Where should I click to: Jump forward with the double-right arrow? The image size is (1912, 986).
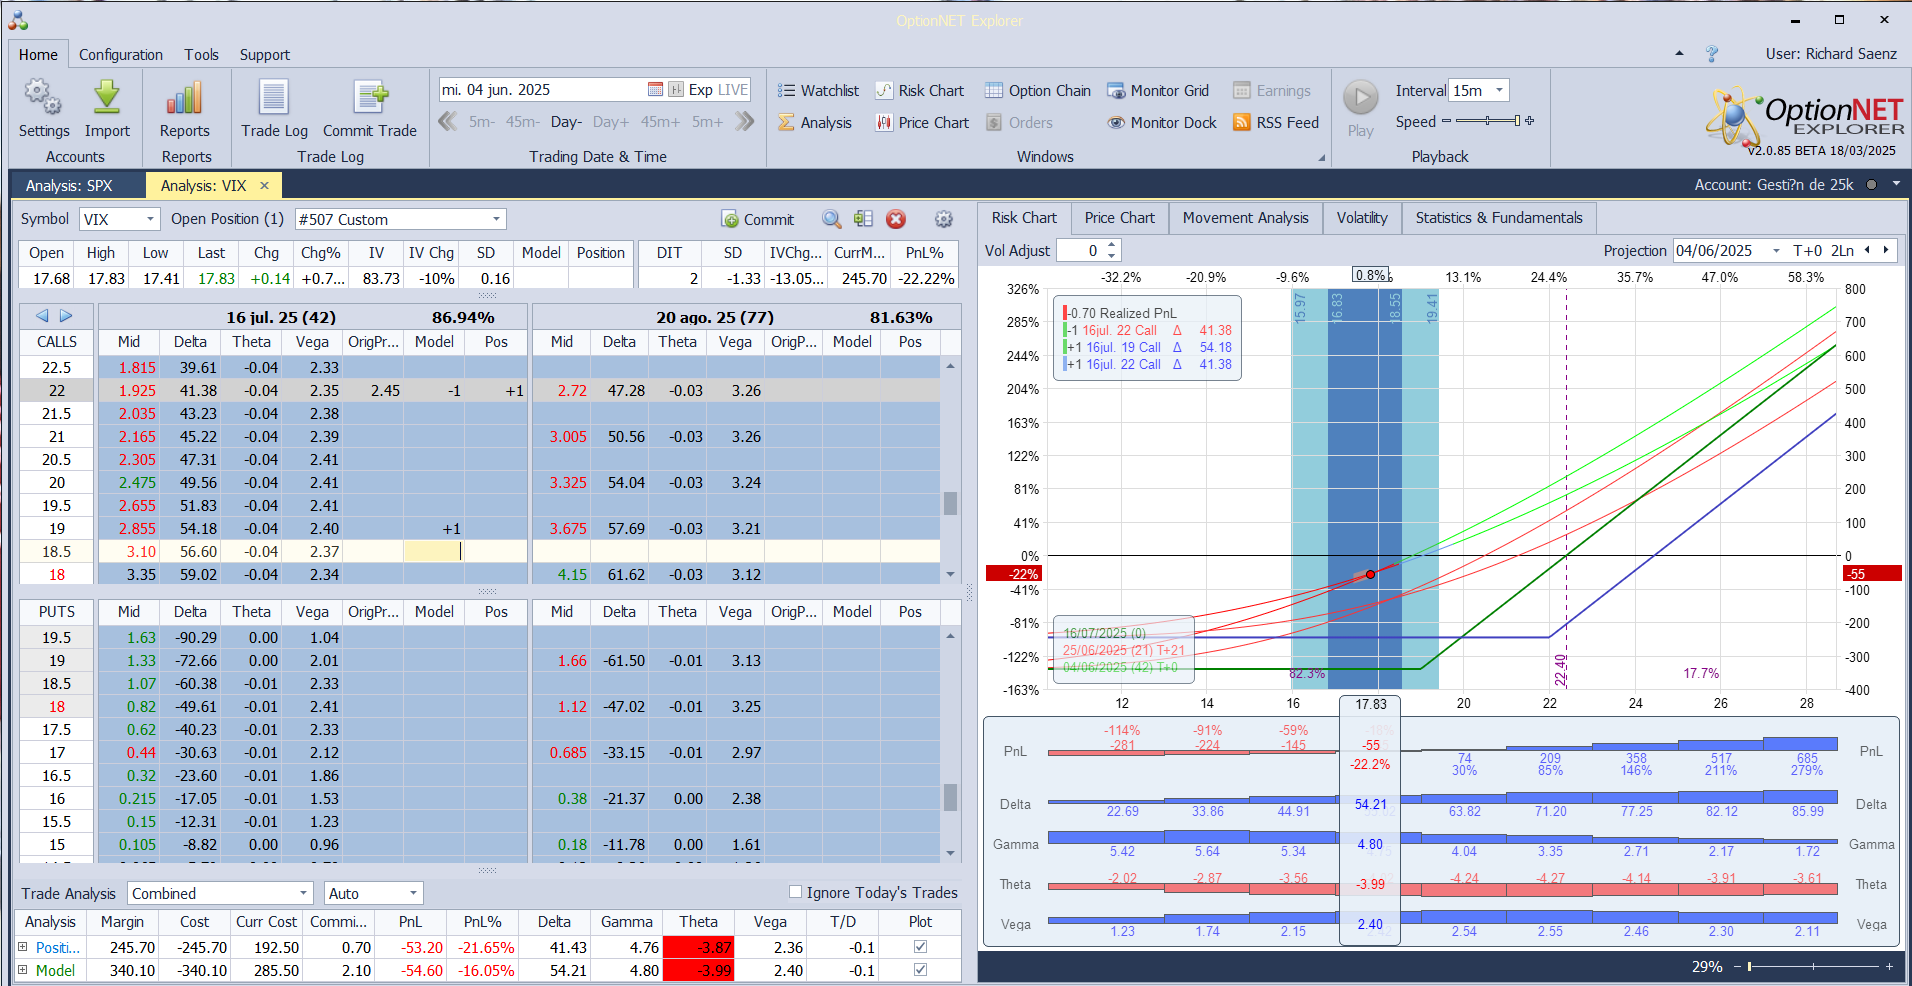click(744, 121)
